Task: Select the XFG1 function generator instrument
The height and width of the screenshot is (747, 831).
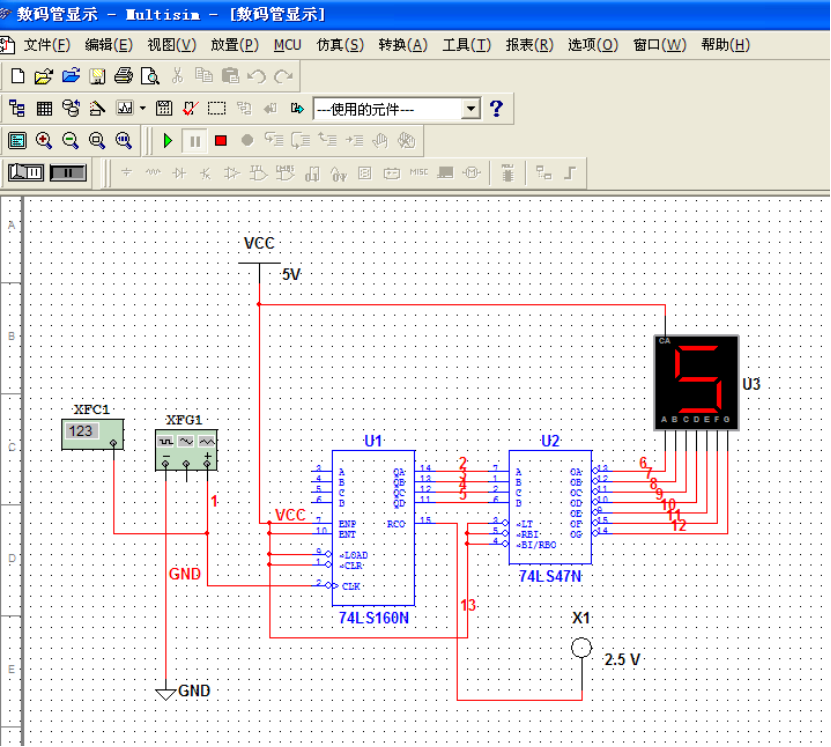Action: 186,449
